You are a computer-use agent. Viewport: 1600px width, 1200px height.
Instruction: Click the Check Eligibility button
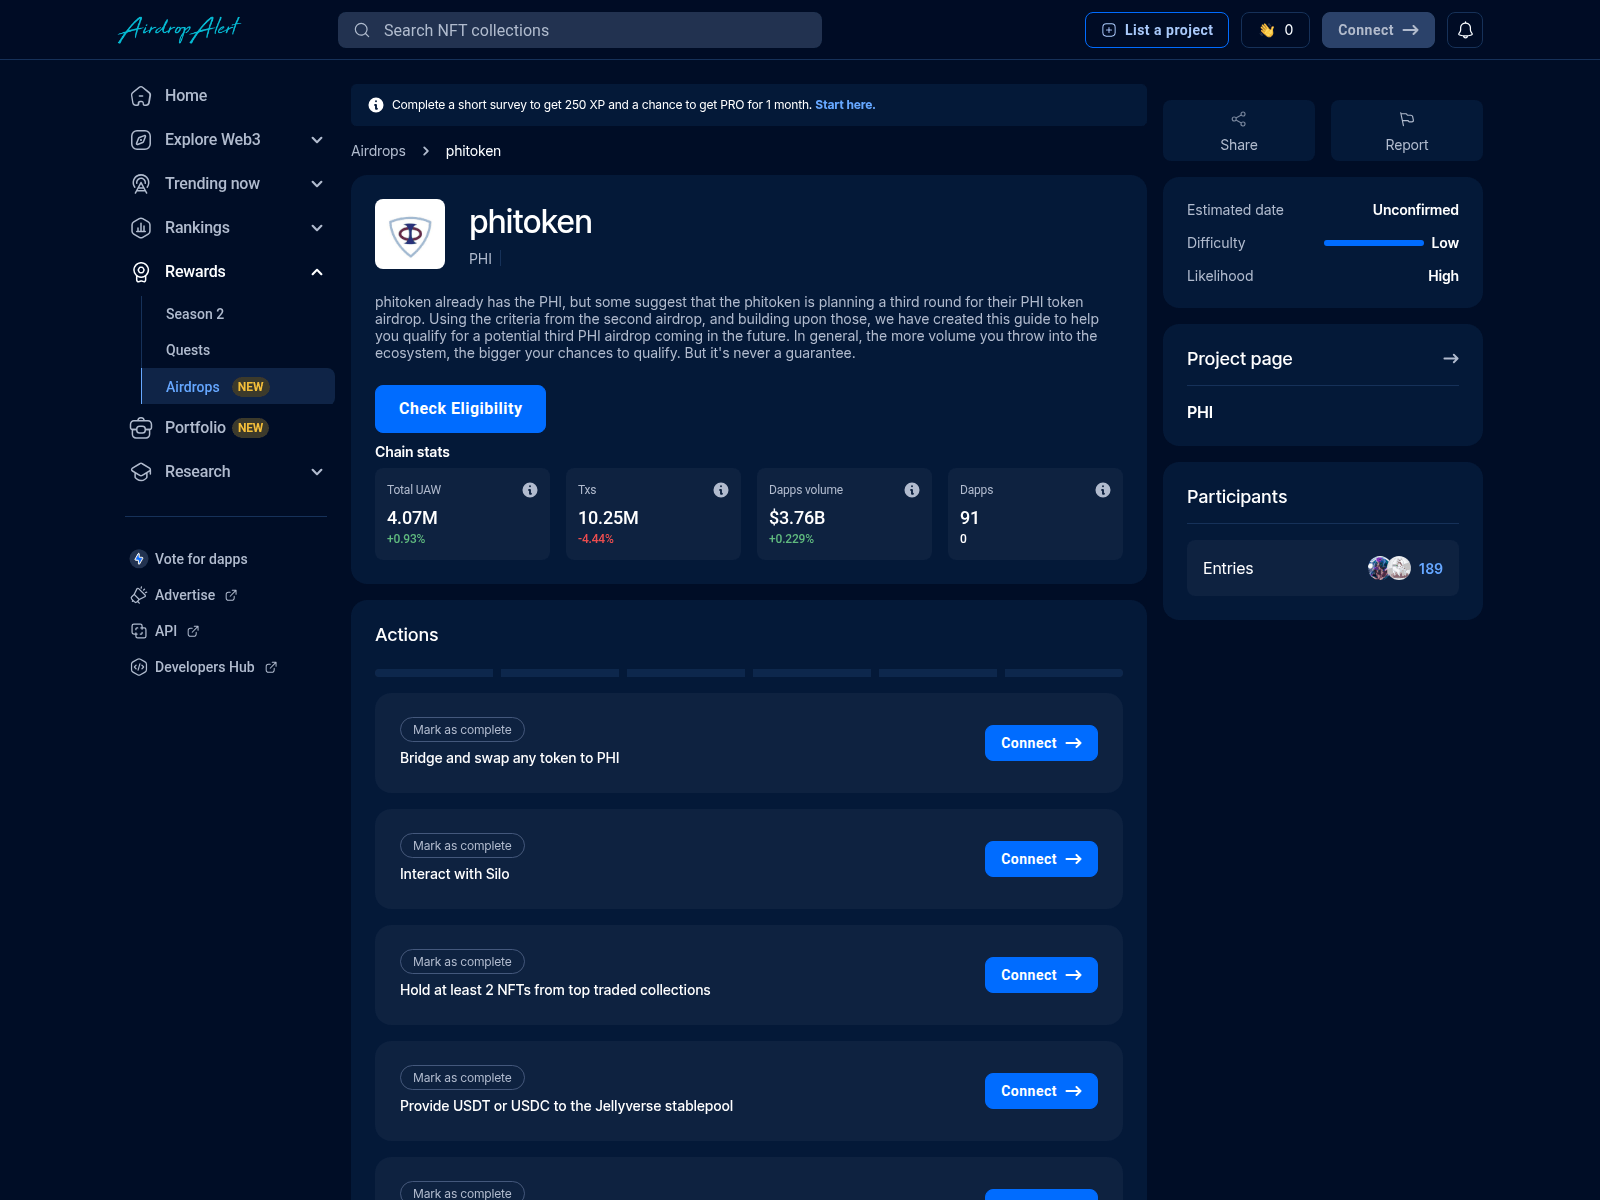(x=460, y=408)
